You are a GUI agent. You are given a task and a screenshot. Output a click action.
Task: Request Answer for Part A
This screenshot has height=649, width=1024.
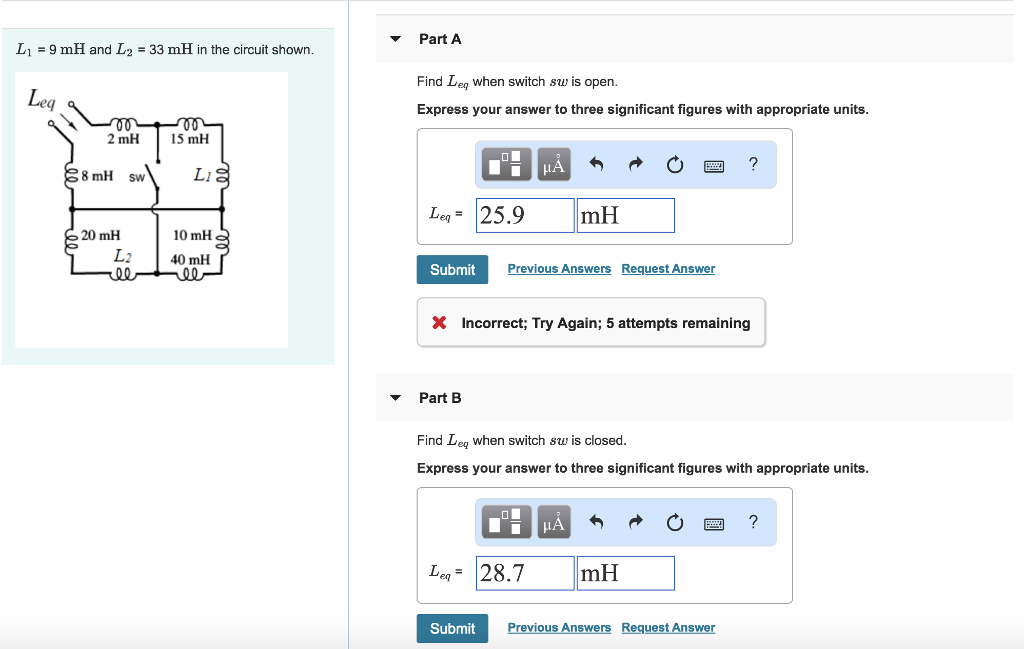pos(668,269)
